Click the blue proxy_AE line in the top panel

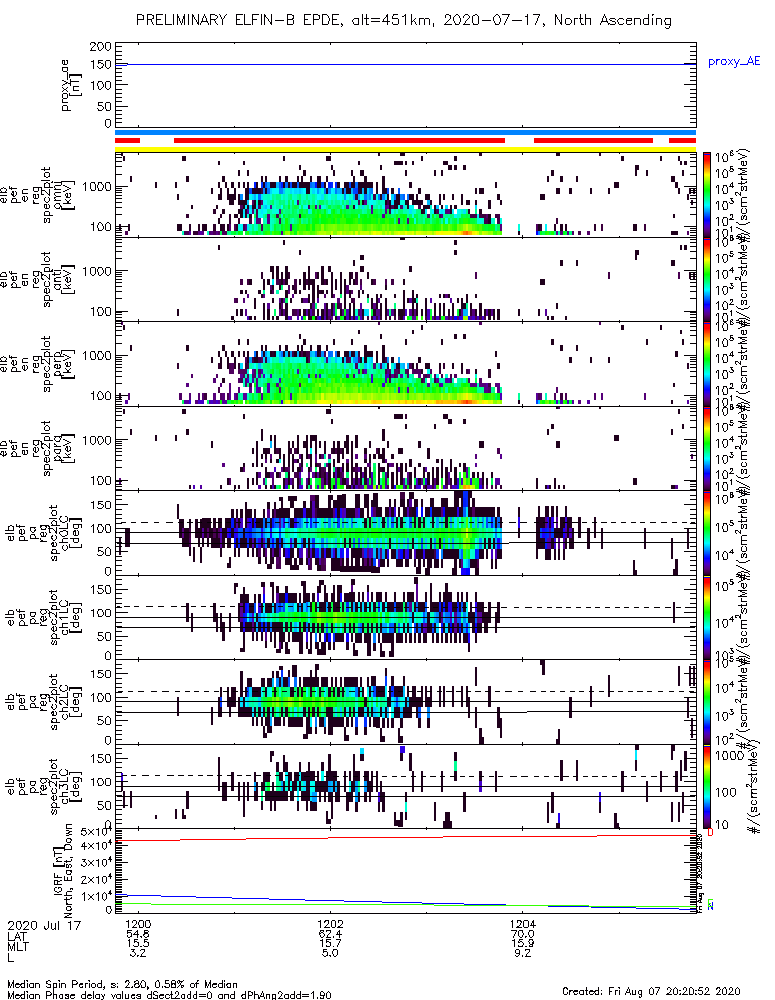point(405,64)
